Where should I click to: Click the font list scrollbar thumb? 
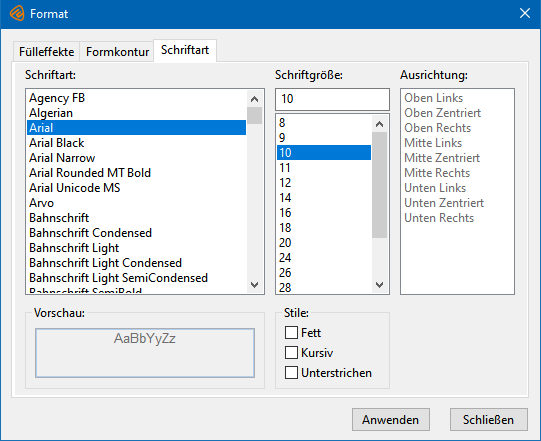(x=255, y=115)
